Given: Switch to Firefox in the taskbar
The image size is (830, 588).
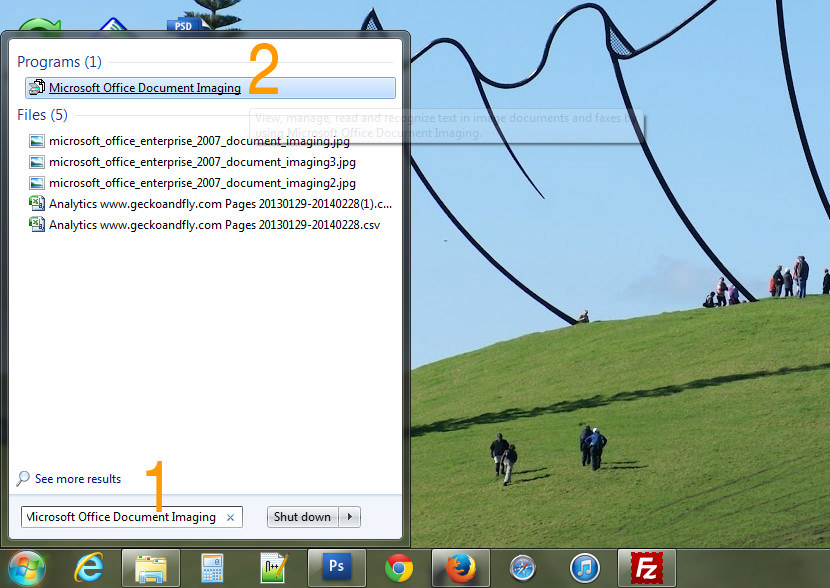Looking at the screenshot, I should [461, 568].
